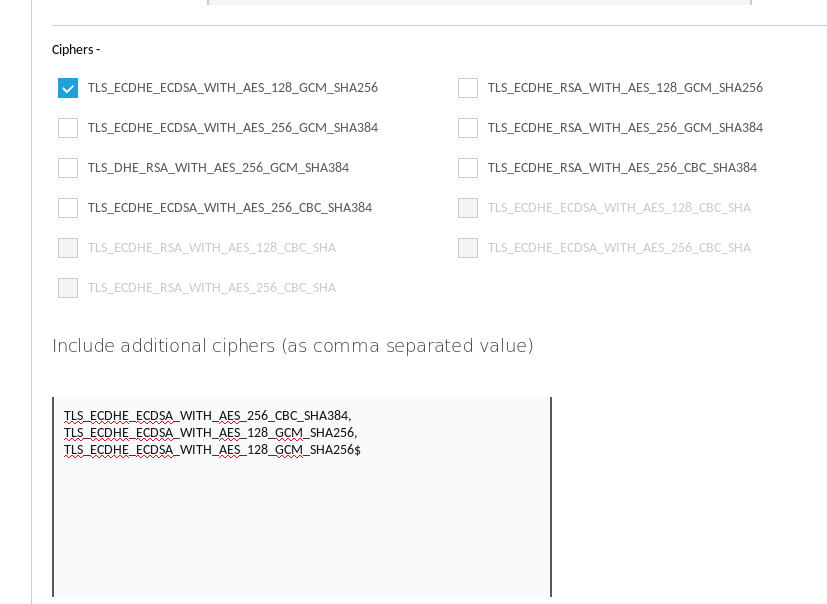Click the partially visible field above Ciphers section
827x604 pixels.
pos(478,3)
